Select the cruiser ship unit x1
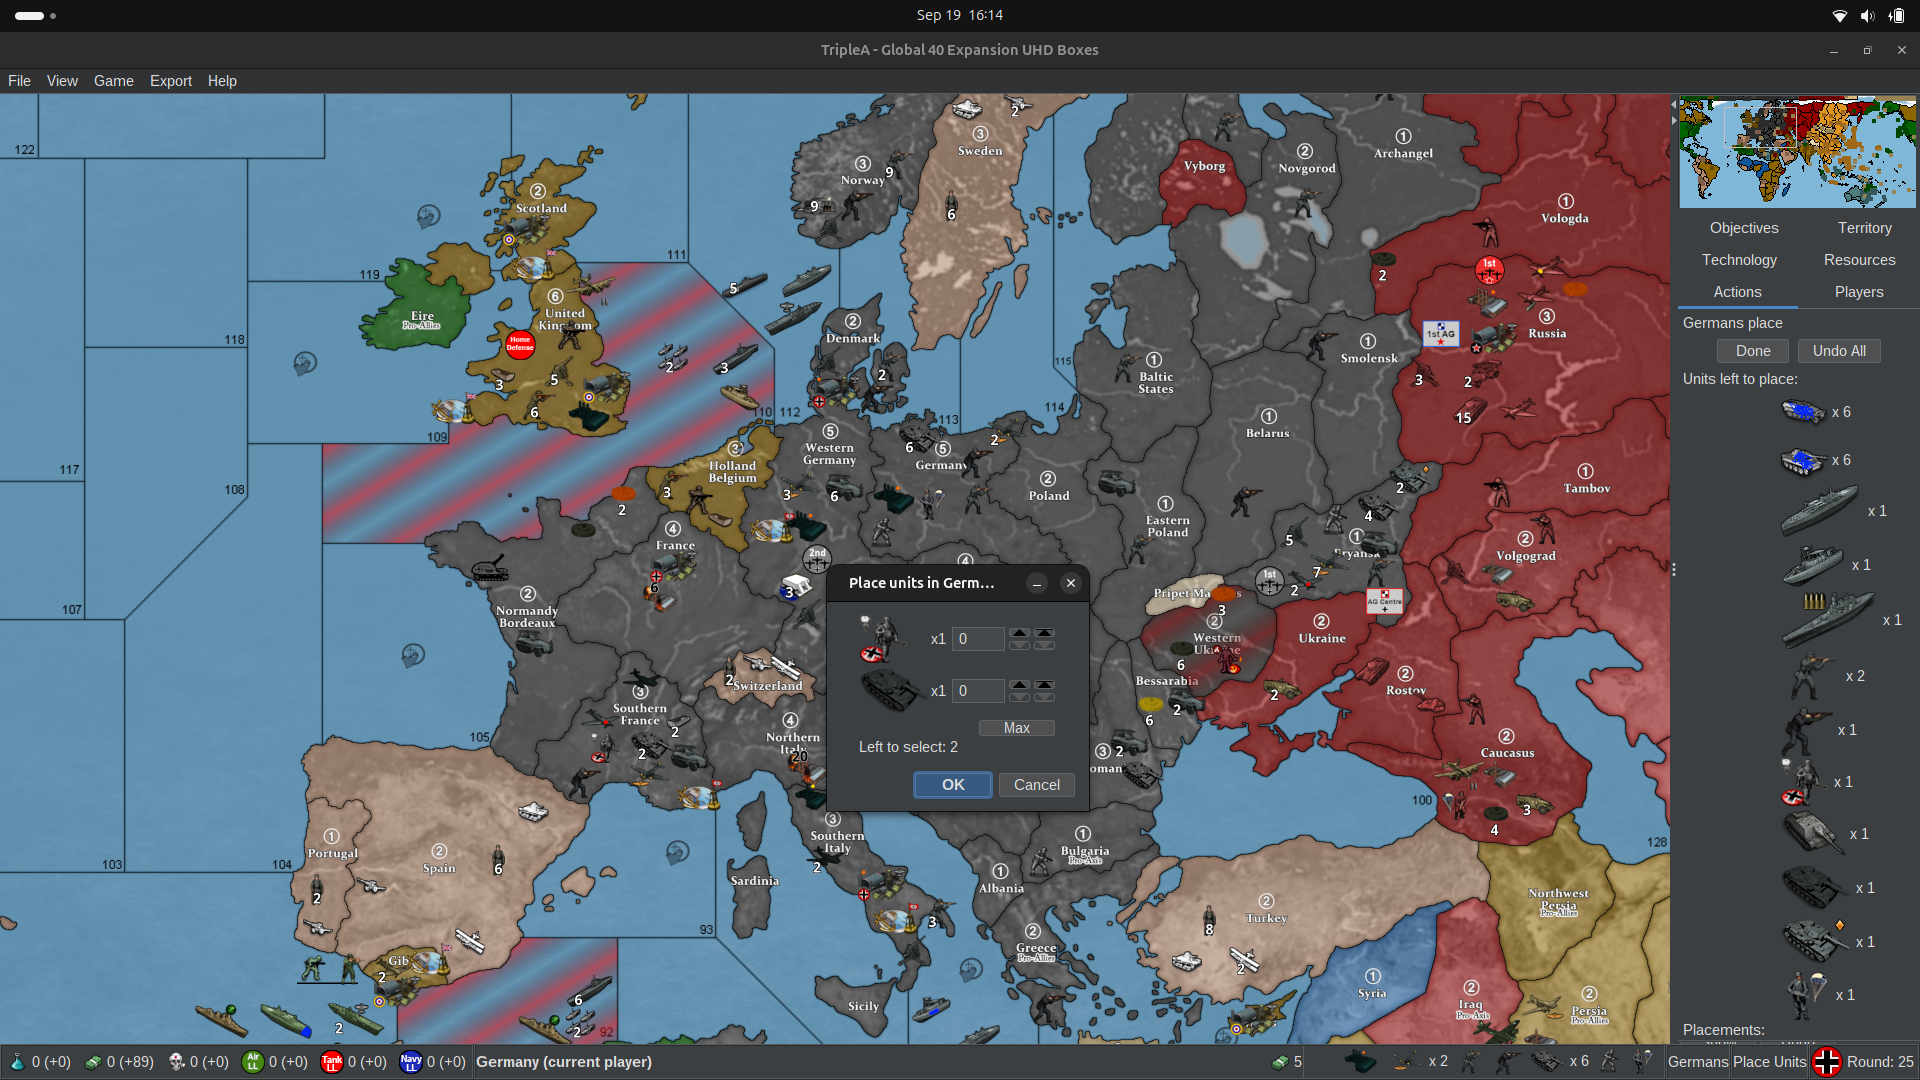 [1819, 511]
